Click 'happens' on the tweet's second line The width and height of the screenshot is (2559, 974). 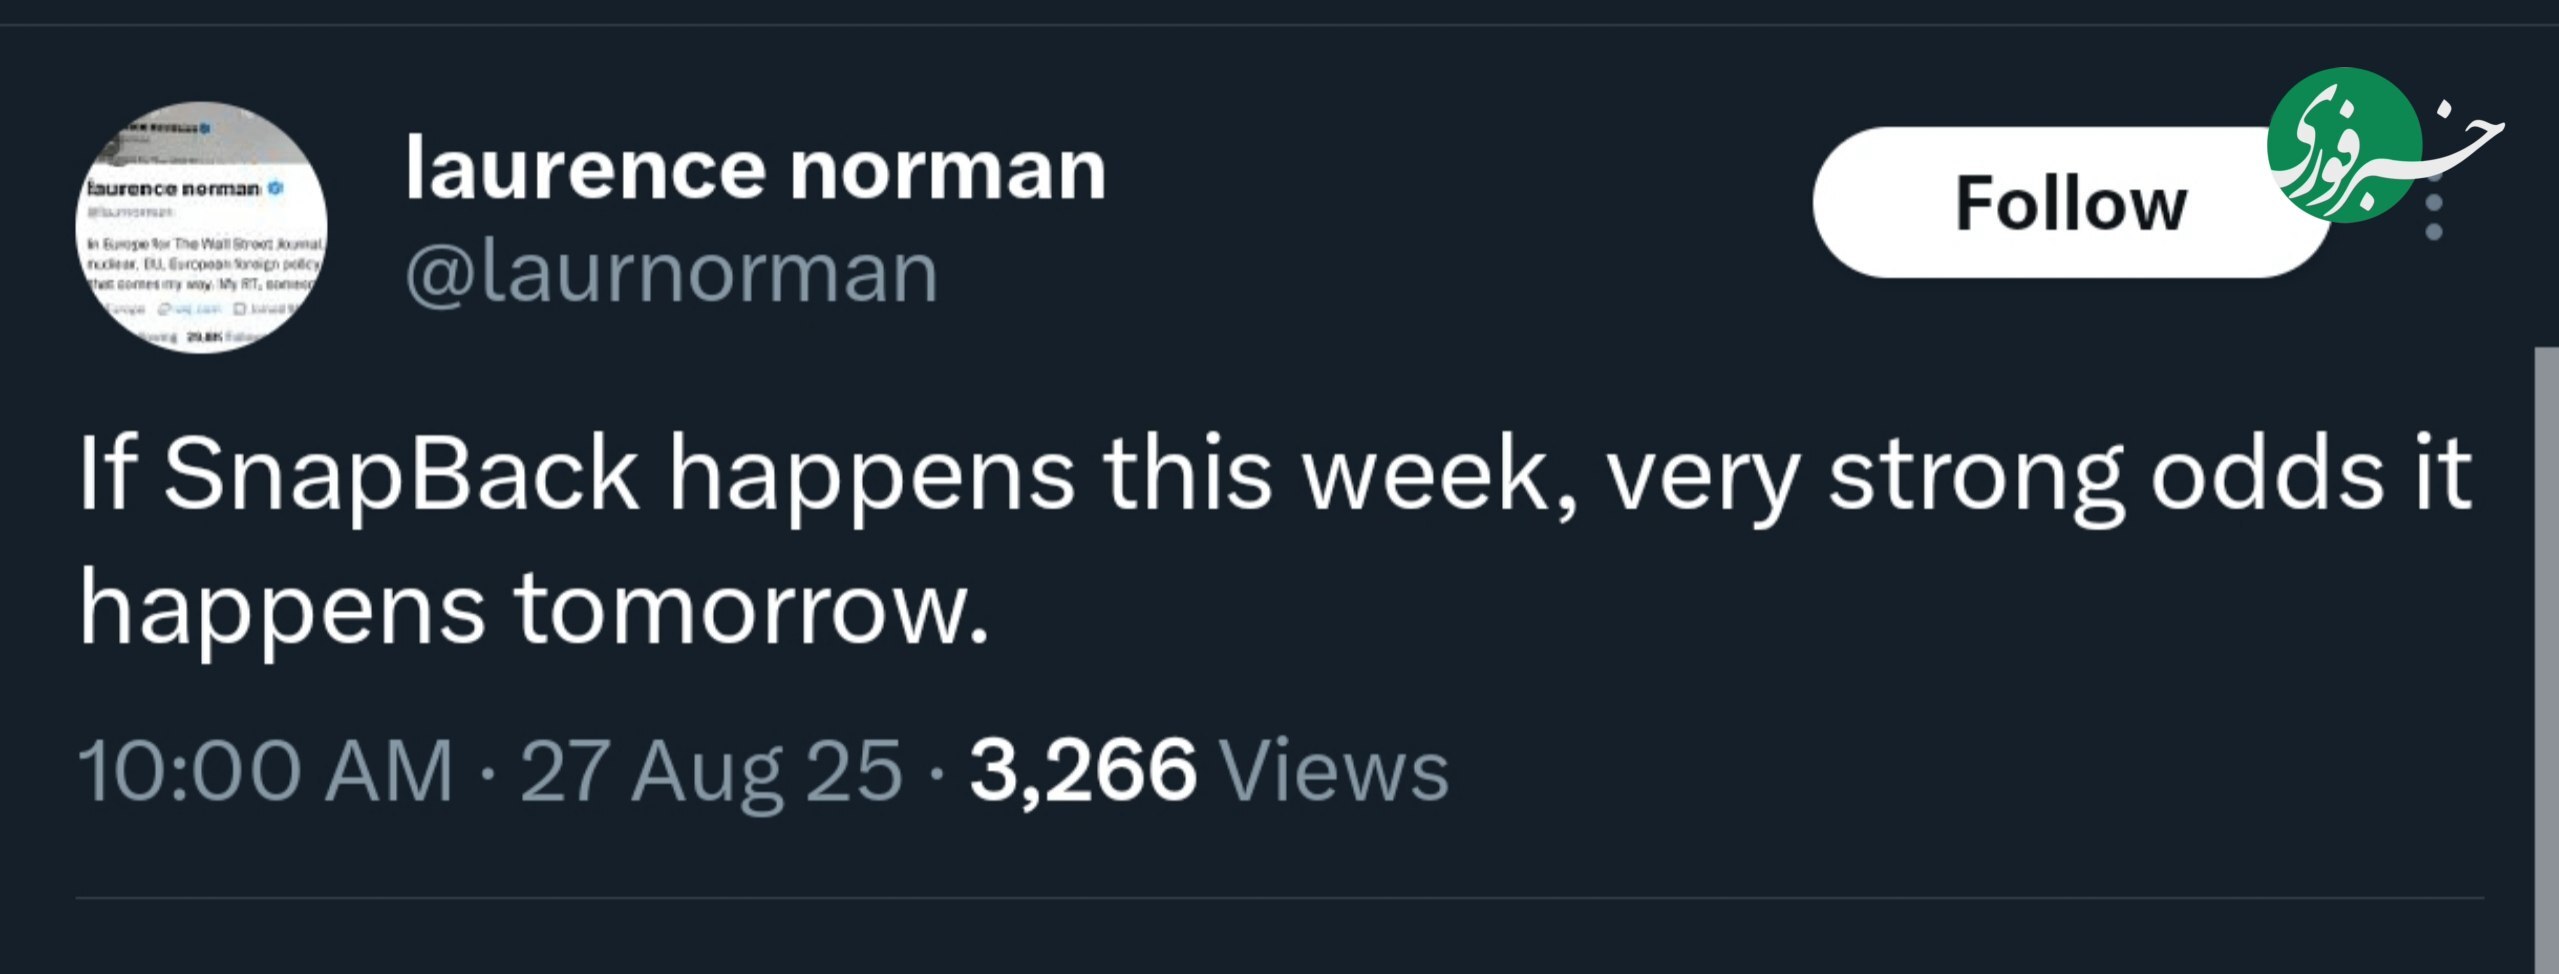click(x=281, y=610)
